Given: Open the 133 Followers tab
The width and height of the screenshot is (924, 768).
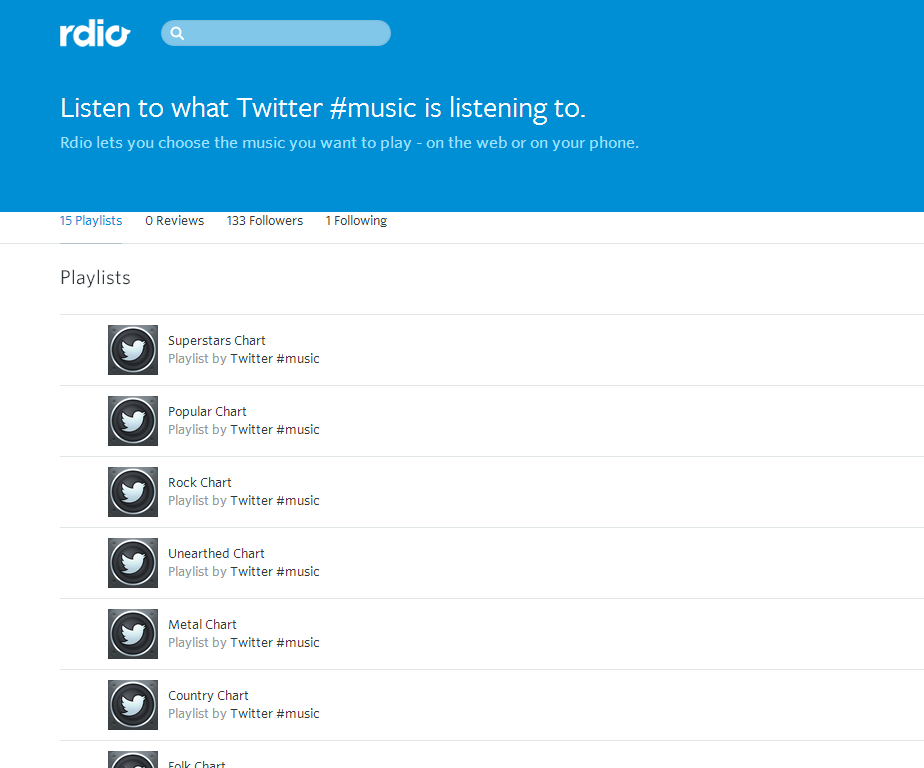Looking at the screenshot, I should click(265, 220).
